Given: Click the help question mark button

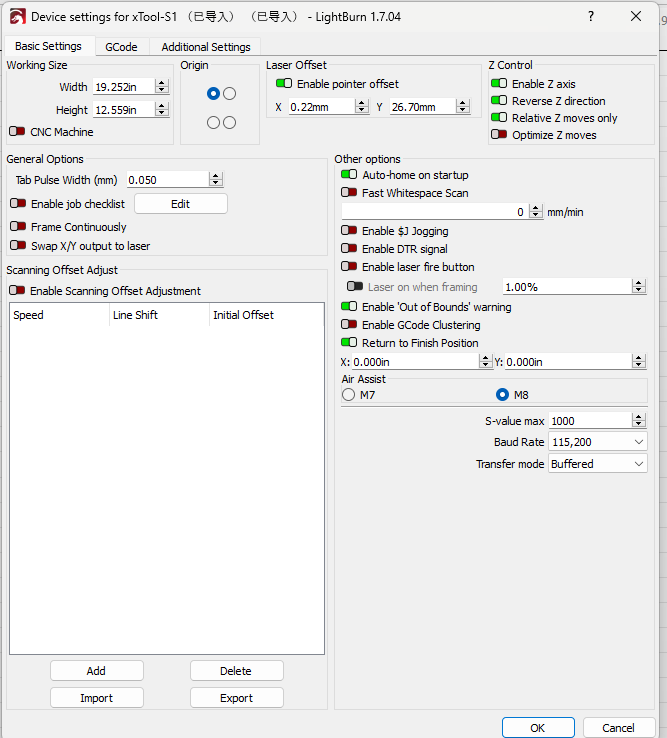Looking at the screenshot, I should pyautogui.click(x=591, y=16).
